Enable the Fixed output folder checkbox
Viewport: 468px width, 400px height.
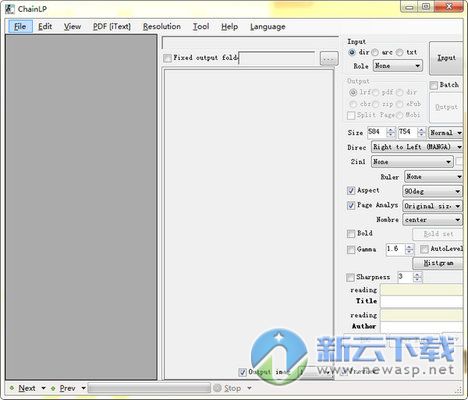167,58
